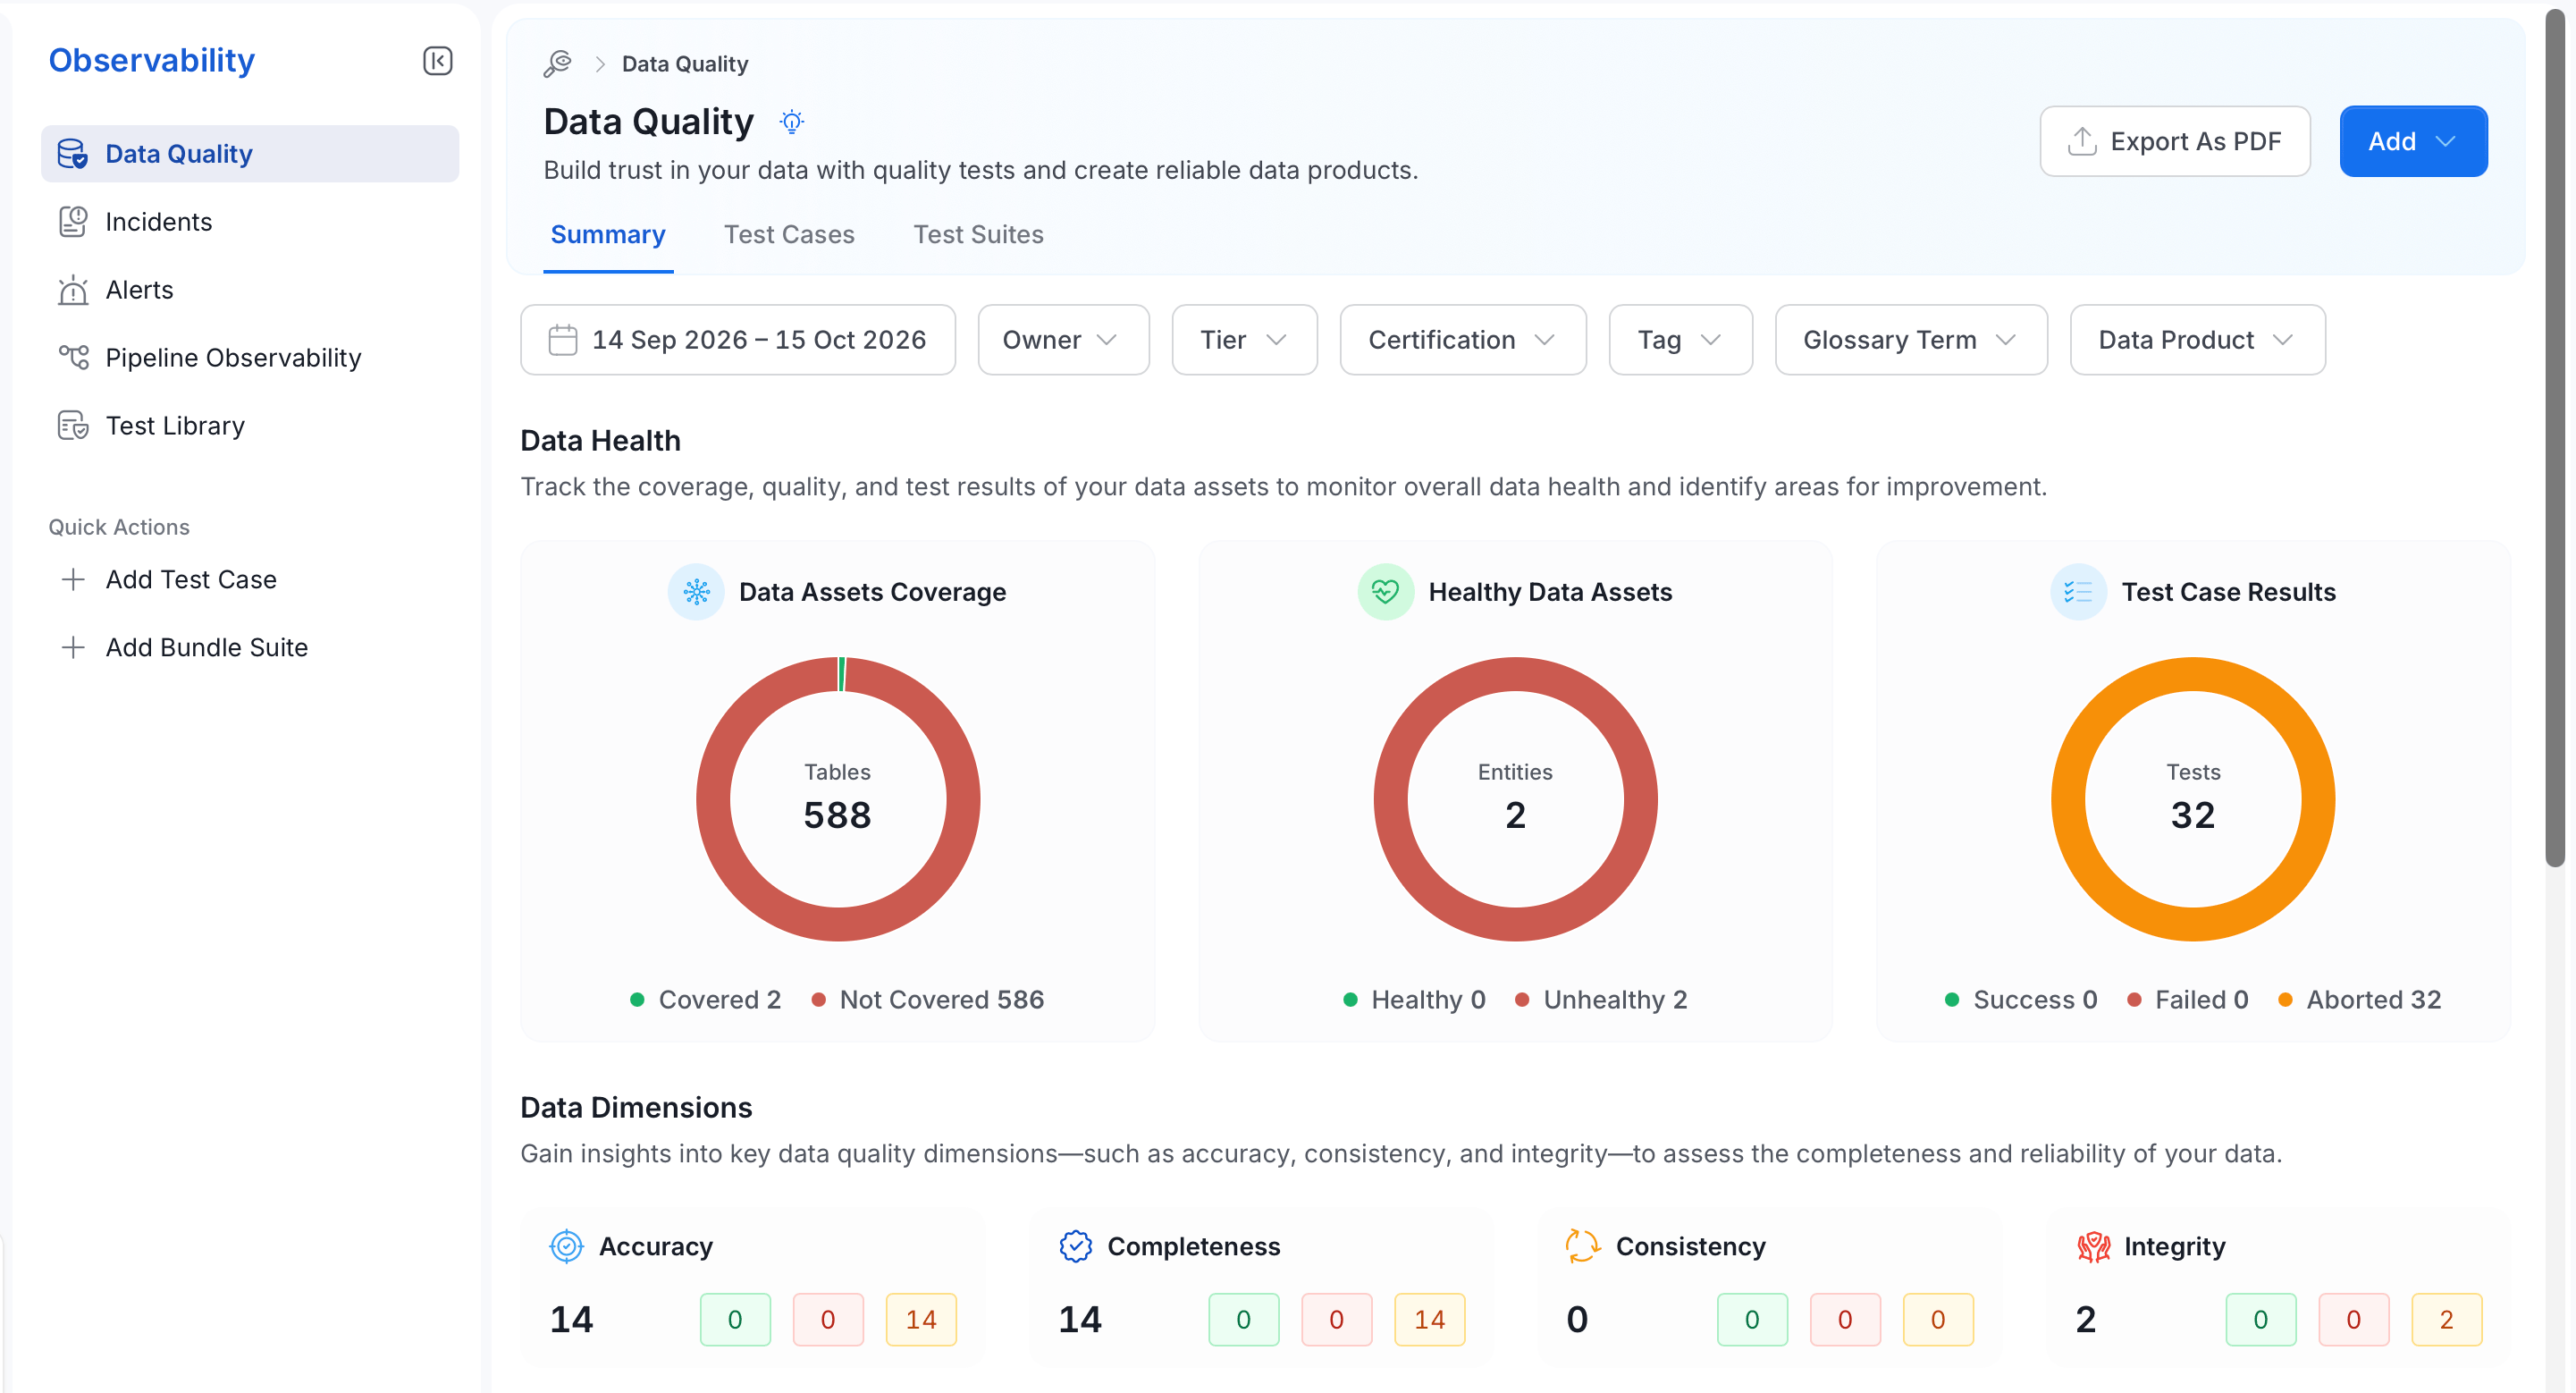2576x1393 pixels.
Task: Click the Completeness check badge icon
Action: click(x=1075, y=1246)
